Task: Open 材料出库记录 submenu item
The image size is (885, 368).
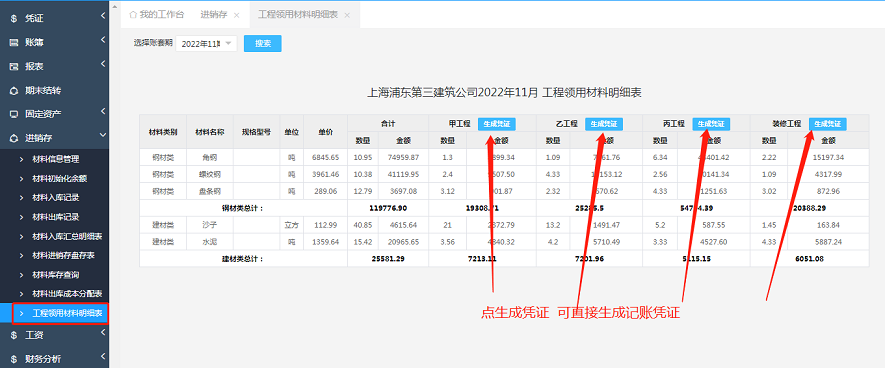Action: coord(56,217)
